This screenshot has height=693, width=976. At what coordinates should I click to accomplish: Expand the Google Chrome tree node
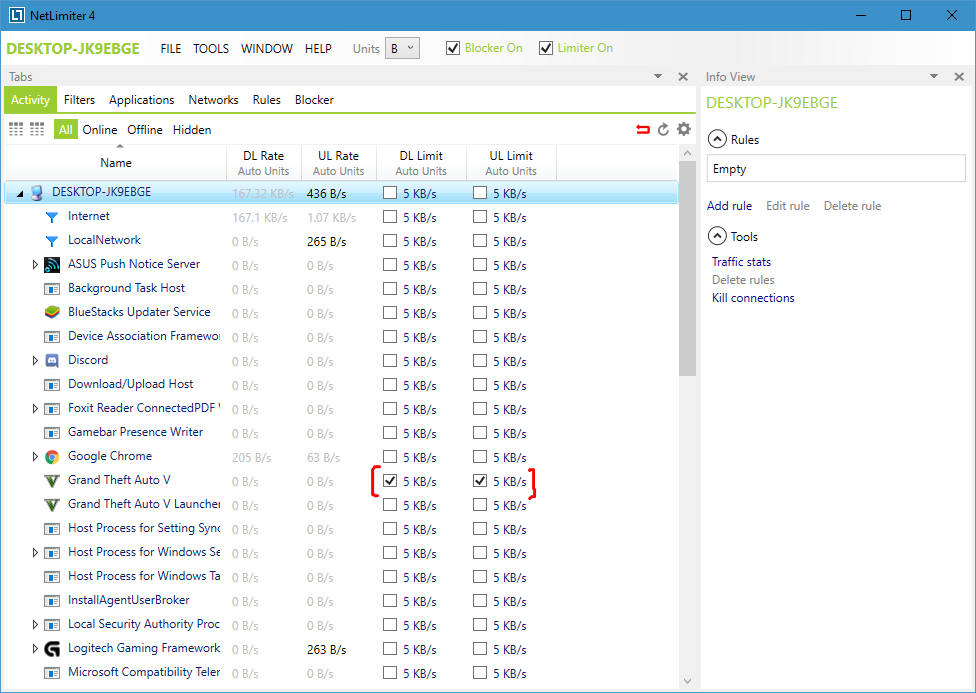[x=35, y=457]
